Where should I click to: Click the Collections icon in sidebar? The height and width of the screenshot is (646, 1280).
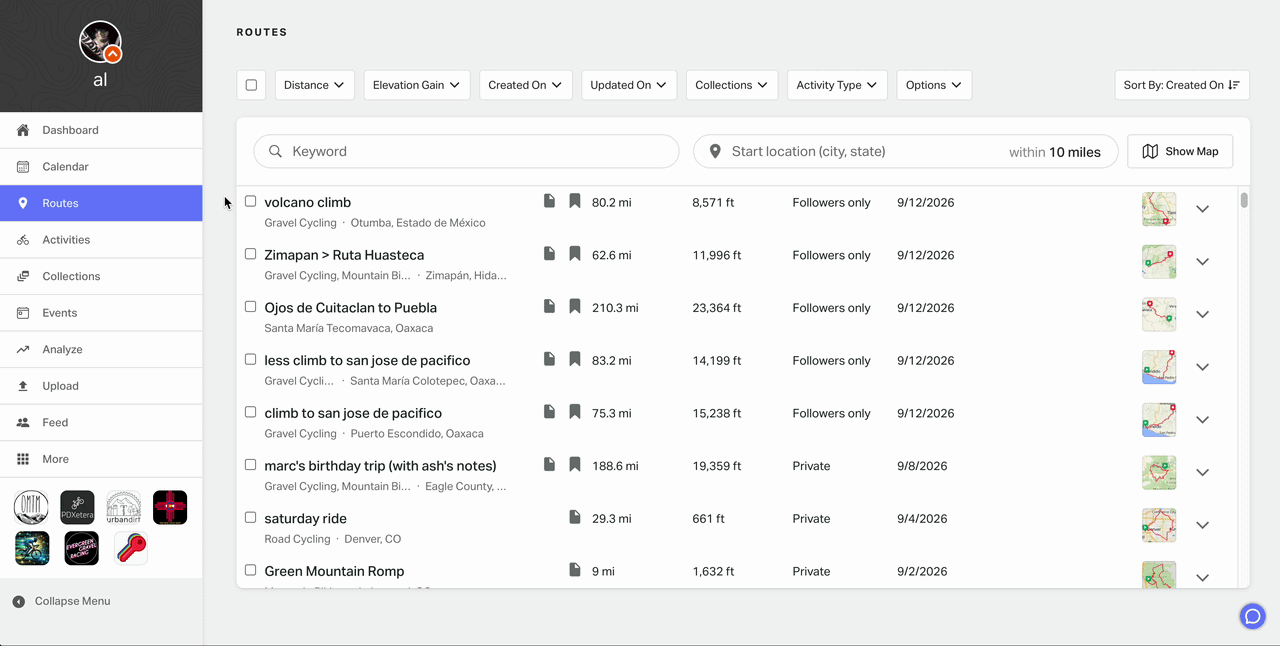[23, 276]
